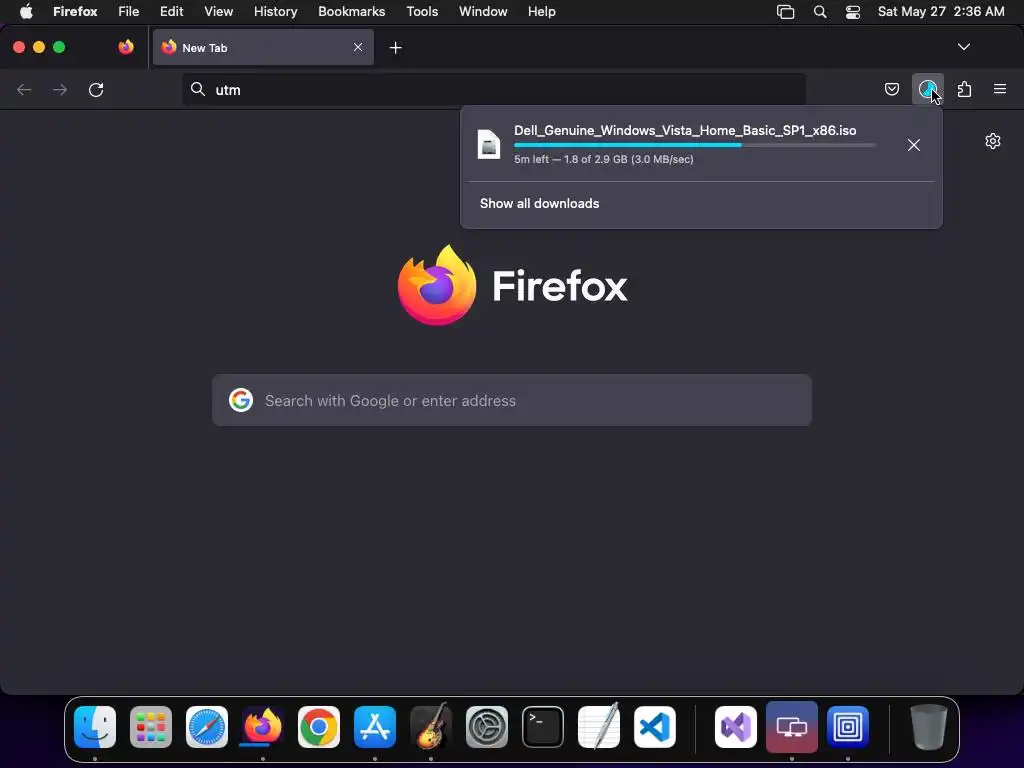Open the blue concentric squares Dock app
This screenshot has height=768, width=1024.
[848, 727]
